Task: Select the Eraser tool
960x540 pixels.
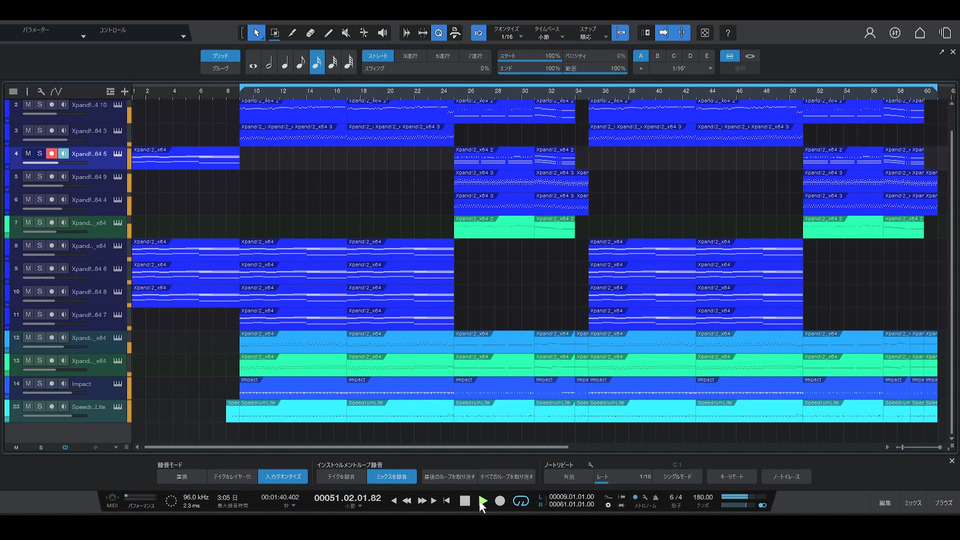Action: pos(310,33)
